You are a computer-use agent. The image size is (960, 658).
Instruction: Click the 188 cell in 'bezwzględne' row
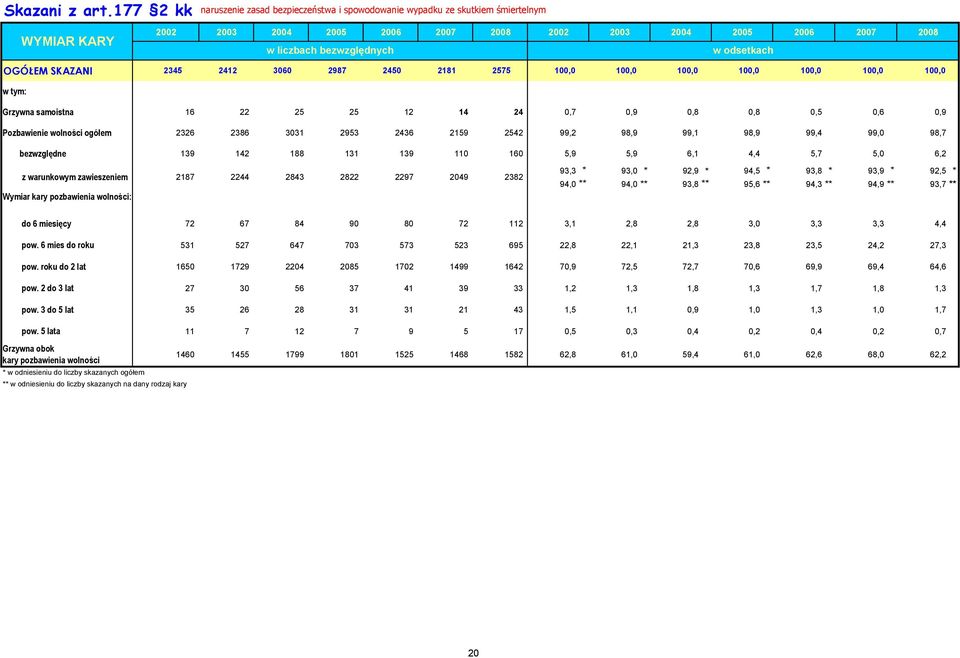pyautogui.click(x=297, y=154)
